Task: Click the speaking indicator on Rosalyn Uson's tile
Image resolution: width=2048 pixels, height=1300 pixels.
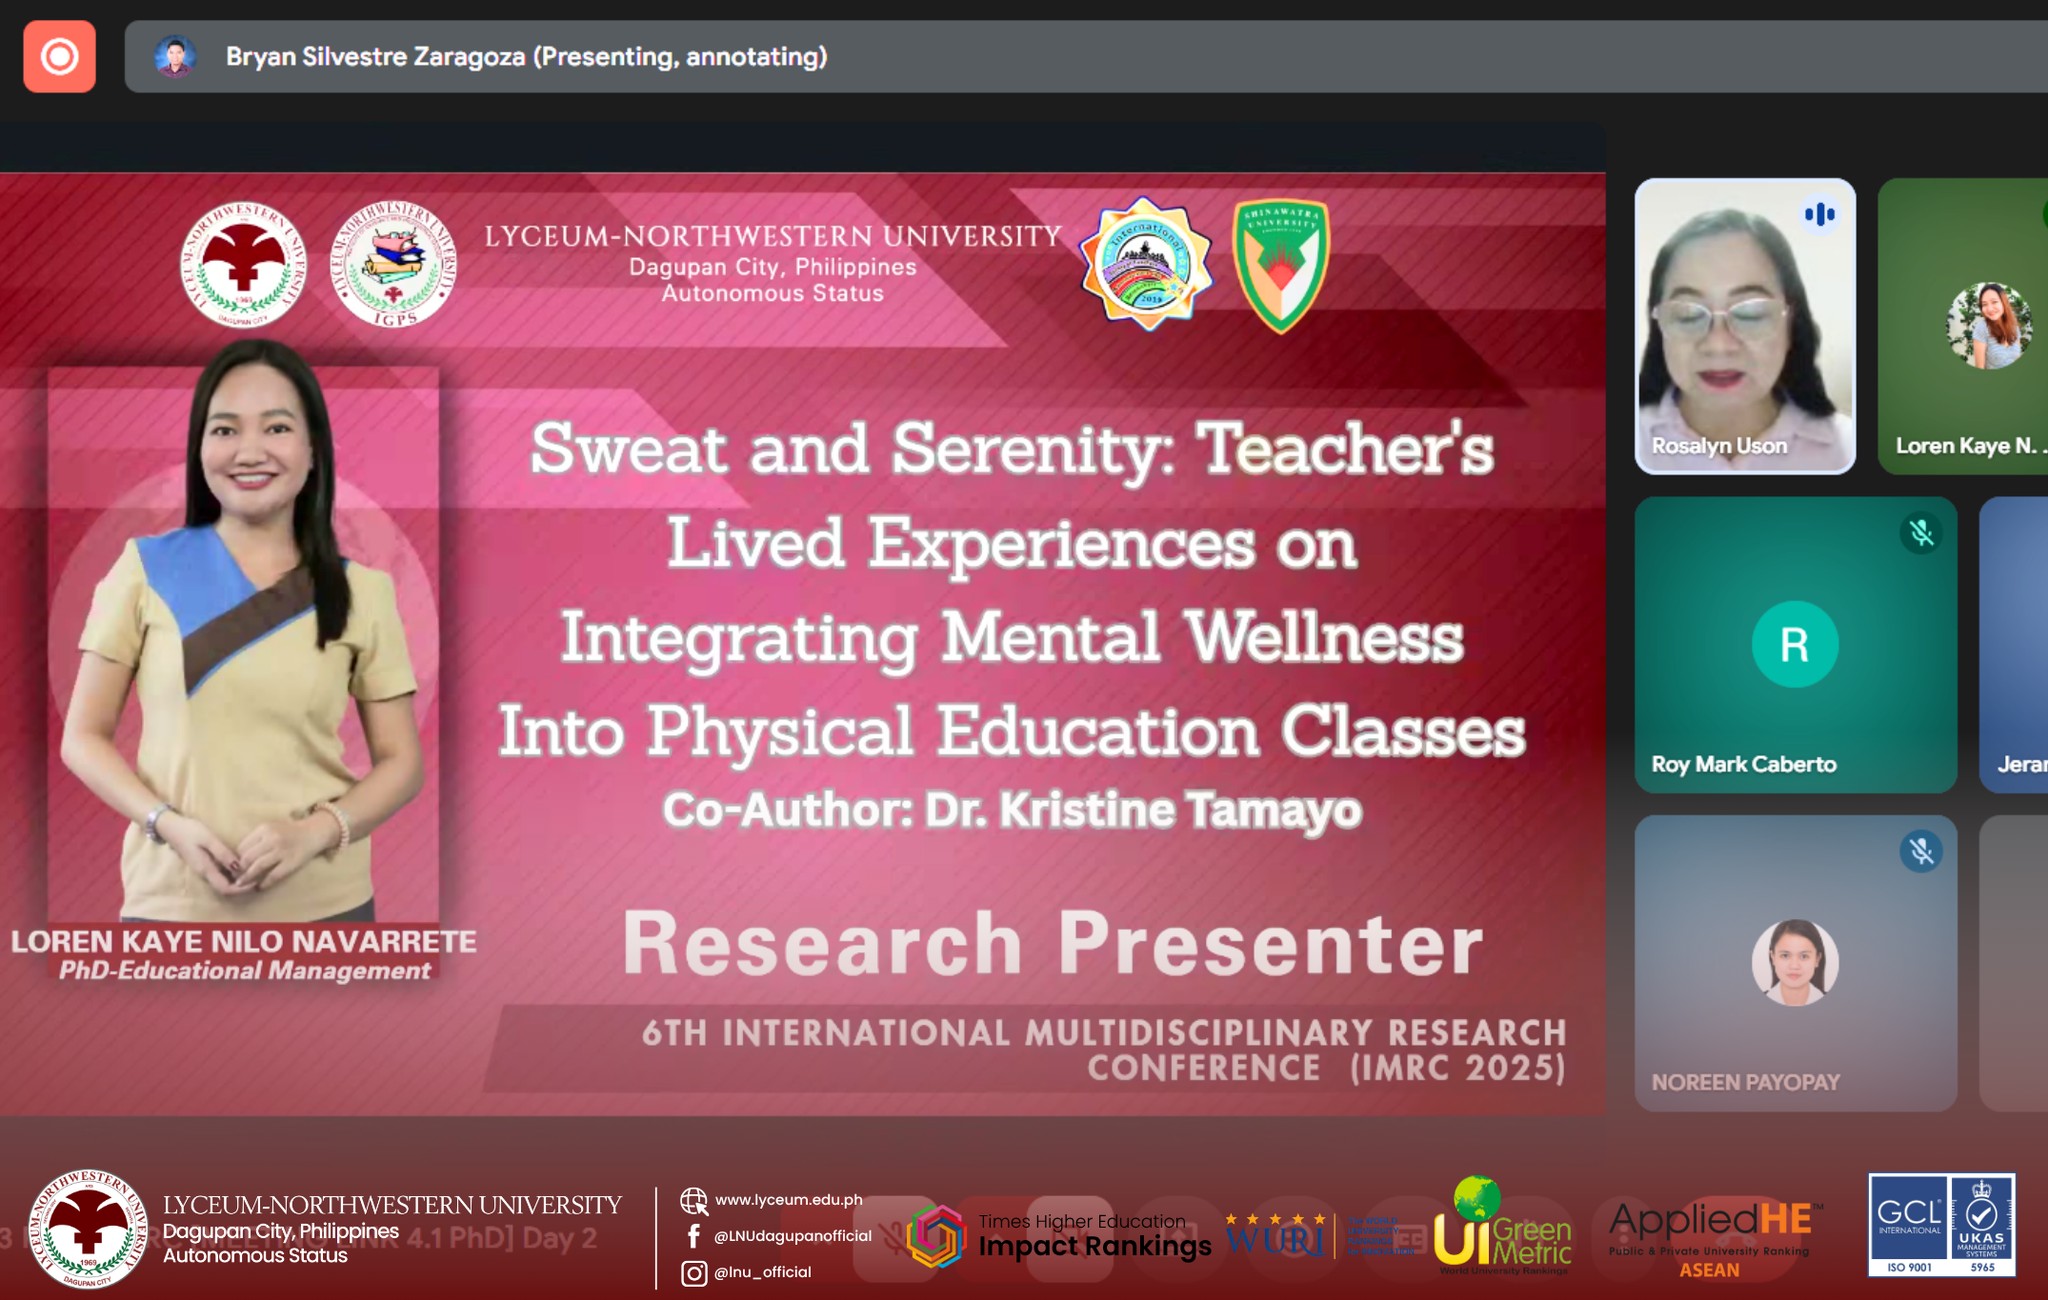Action: tap(1819, 214)
